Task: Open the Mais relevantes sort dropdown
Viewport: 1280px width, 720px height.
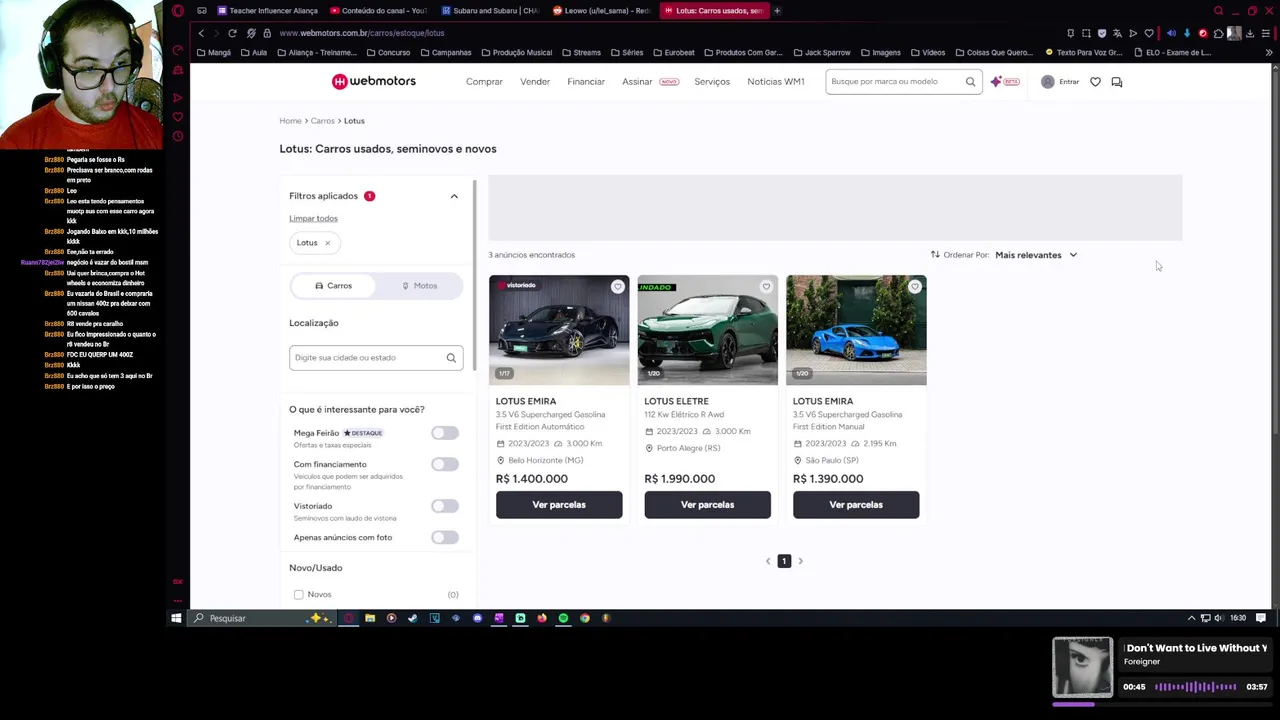Action: [1036, 255]
